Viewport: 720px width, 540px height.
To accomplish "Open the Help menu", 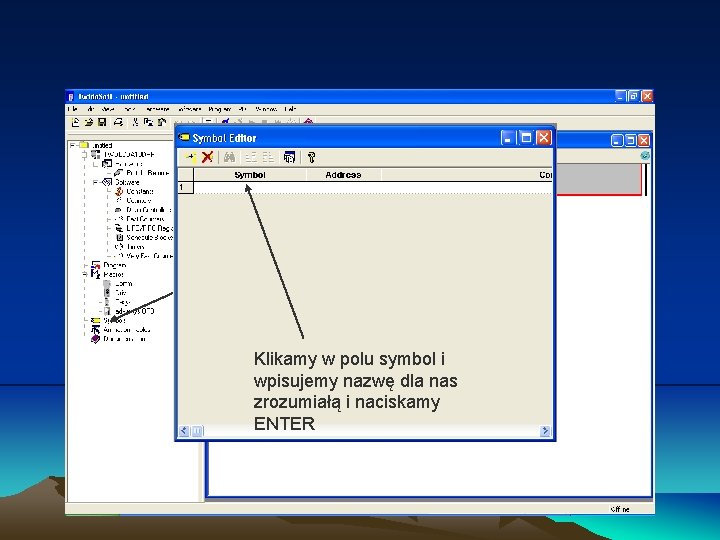I will click(290, 109).
